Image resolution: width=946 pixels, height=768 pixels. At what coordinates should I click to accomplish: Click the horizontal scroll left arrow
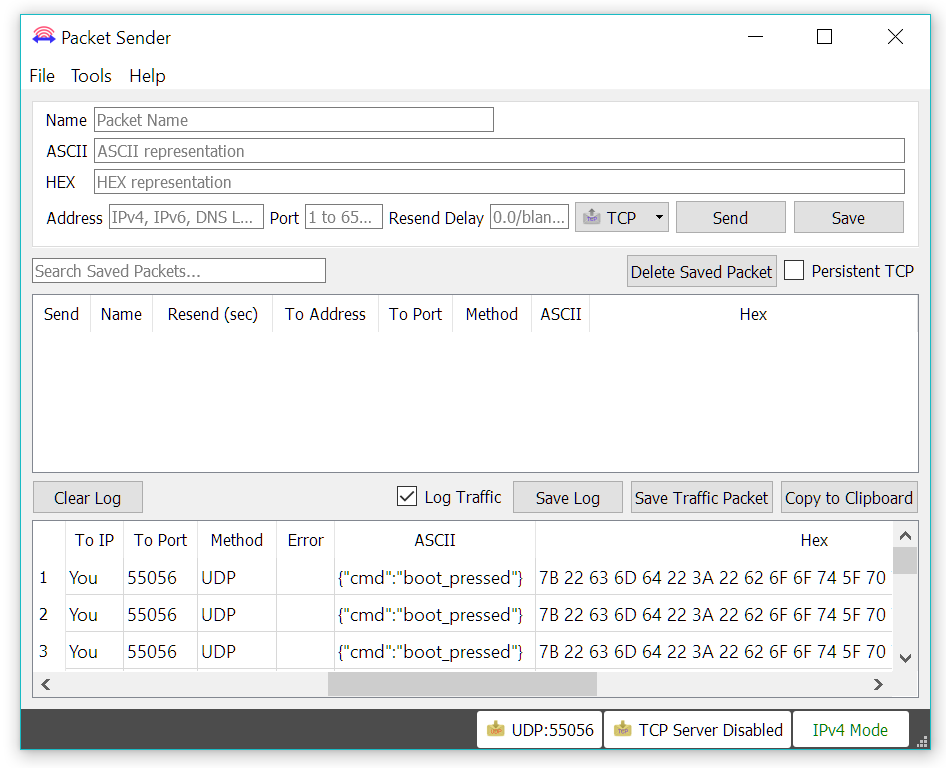point(46,684)
